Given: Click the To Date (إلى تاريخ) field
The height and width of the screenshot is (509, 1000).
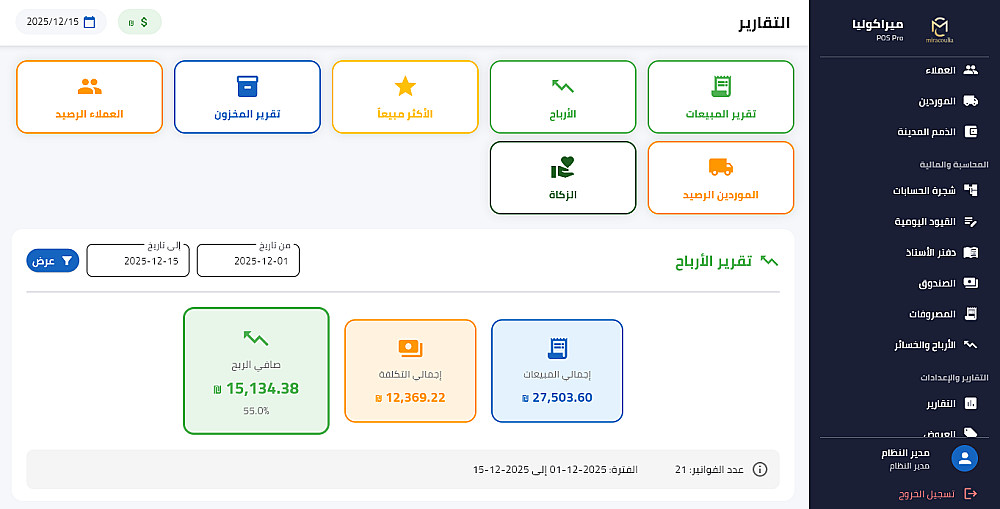Looking at the screenshot, I should pyautogui.click(x=138, y=261).
